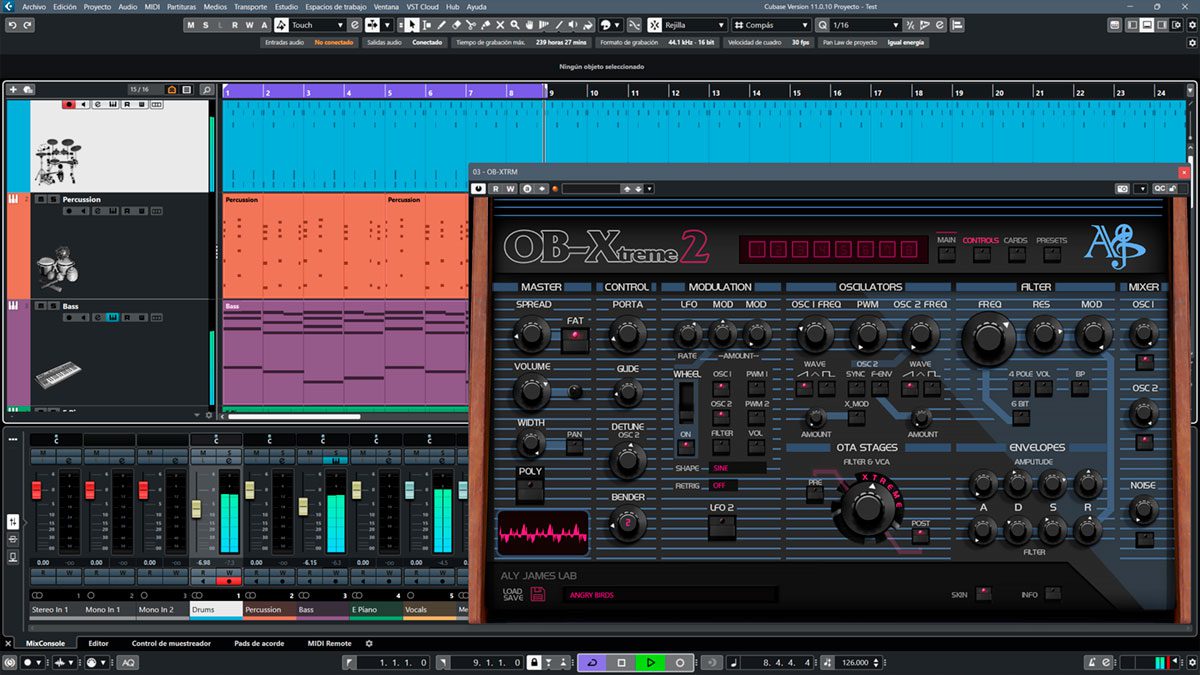This screenshot has height=675, width=1200.
Task: Click the QC quick controls button
Action: [x=1159, y=188]
